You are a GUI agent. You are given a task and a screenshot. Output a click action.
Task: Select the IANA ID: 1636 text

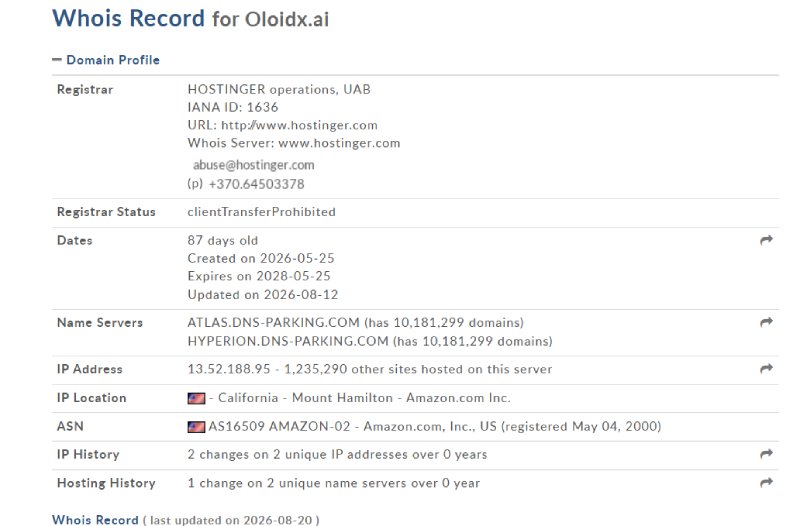233,107
